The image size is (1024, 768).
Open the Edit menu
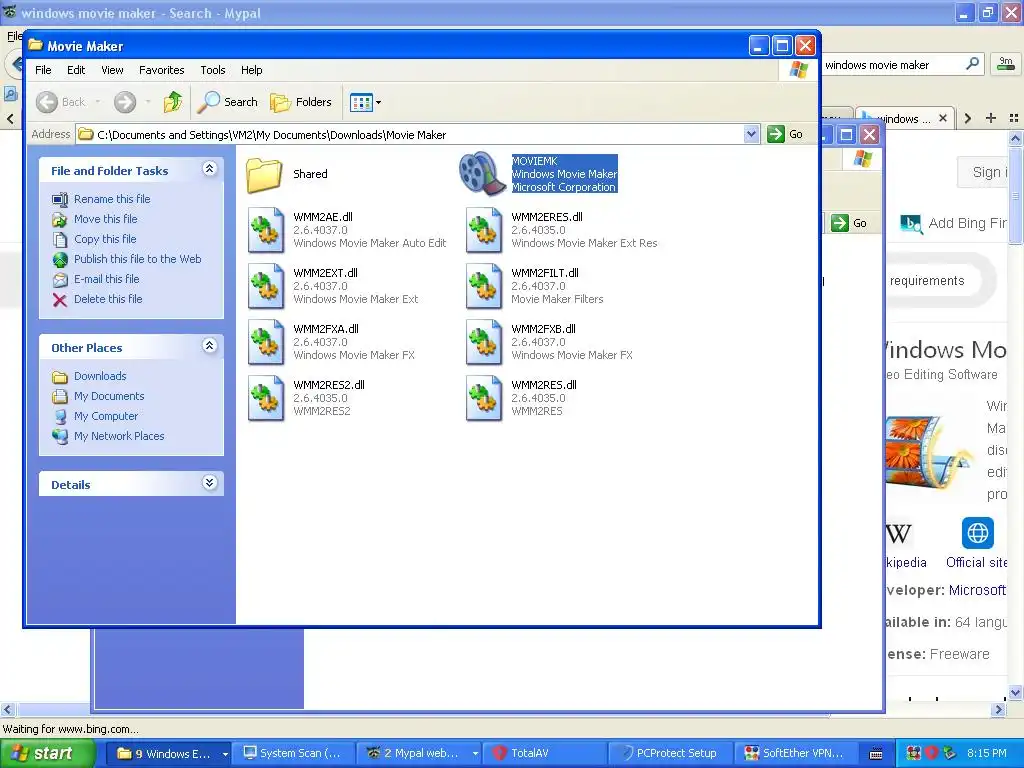(x=76, y=70)
